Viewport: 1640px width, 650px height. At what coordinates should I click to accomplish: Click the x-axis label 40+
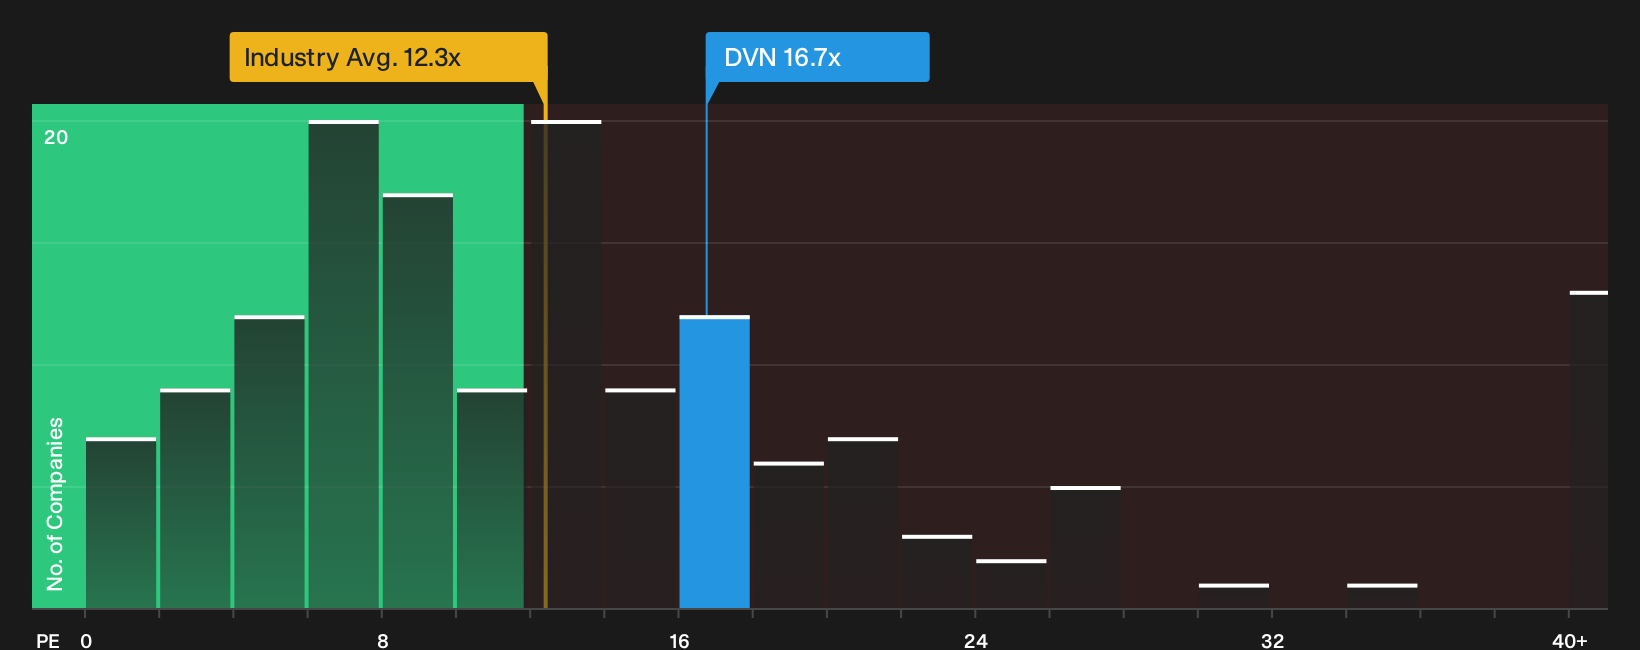1569,640
